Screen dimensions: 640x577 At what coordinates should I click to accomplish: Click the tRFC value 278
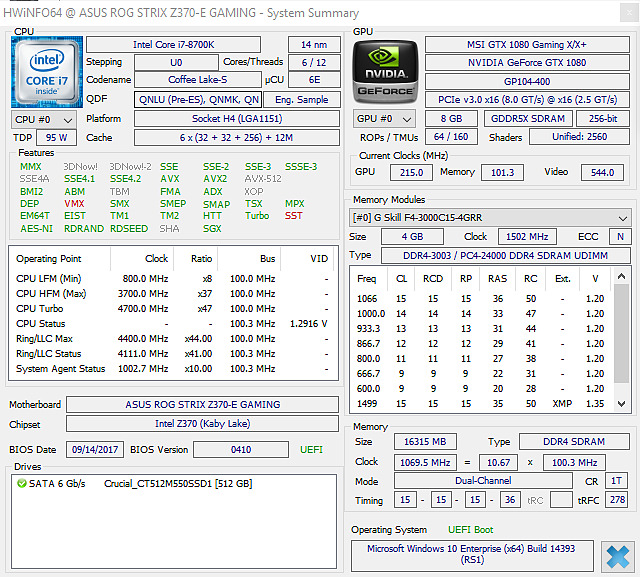[x=618, y=499]
